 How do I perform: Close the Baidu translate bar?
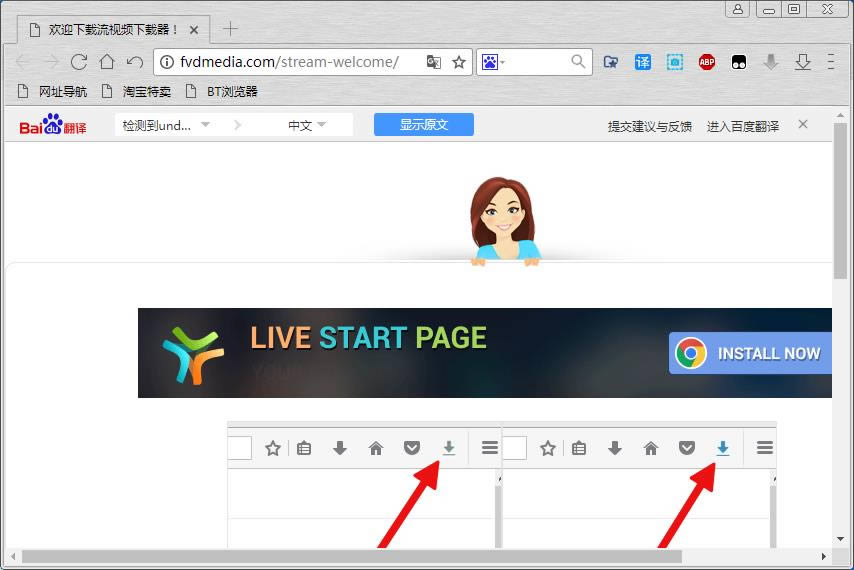(x=802, y=125)
